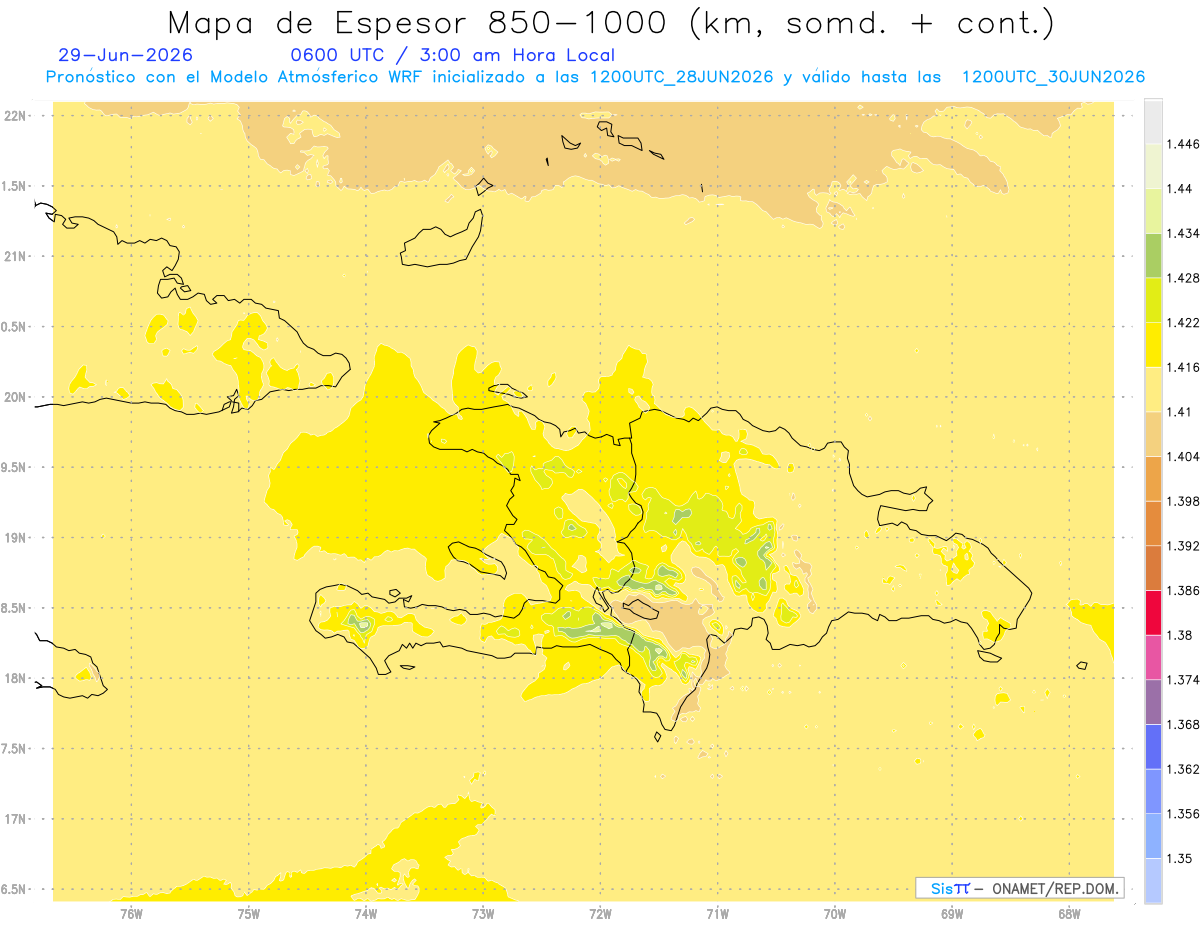The image size is (1200, 927).
Task: Click the legend value '1.428'
Action: tap(1183, 278)
